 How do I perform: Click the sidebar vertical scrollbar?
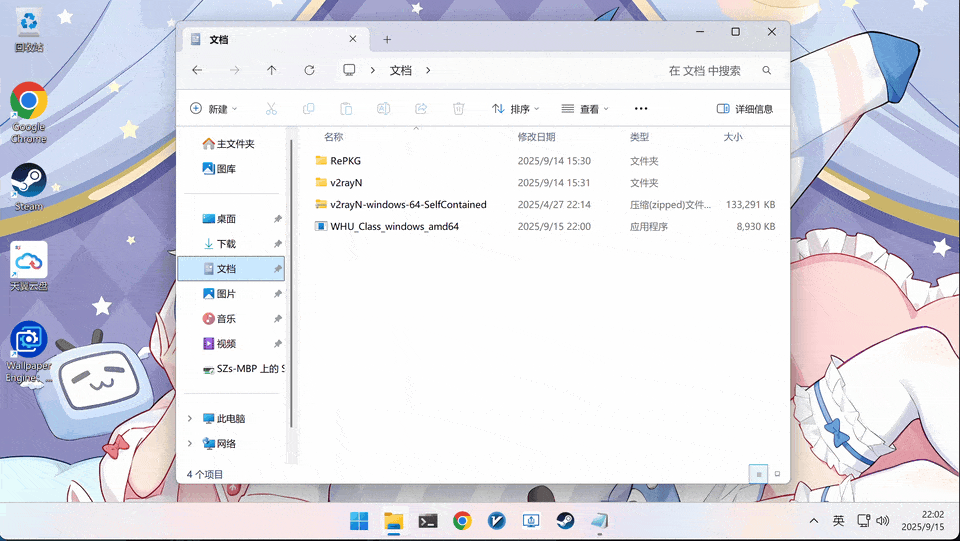(x=291, y=284)
